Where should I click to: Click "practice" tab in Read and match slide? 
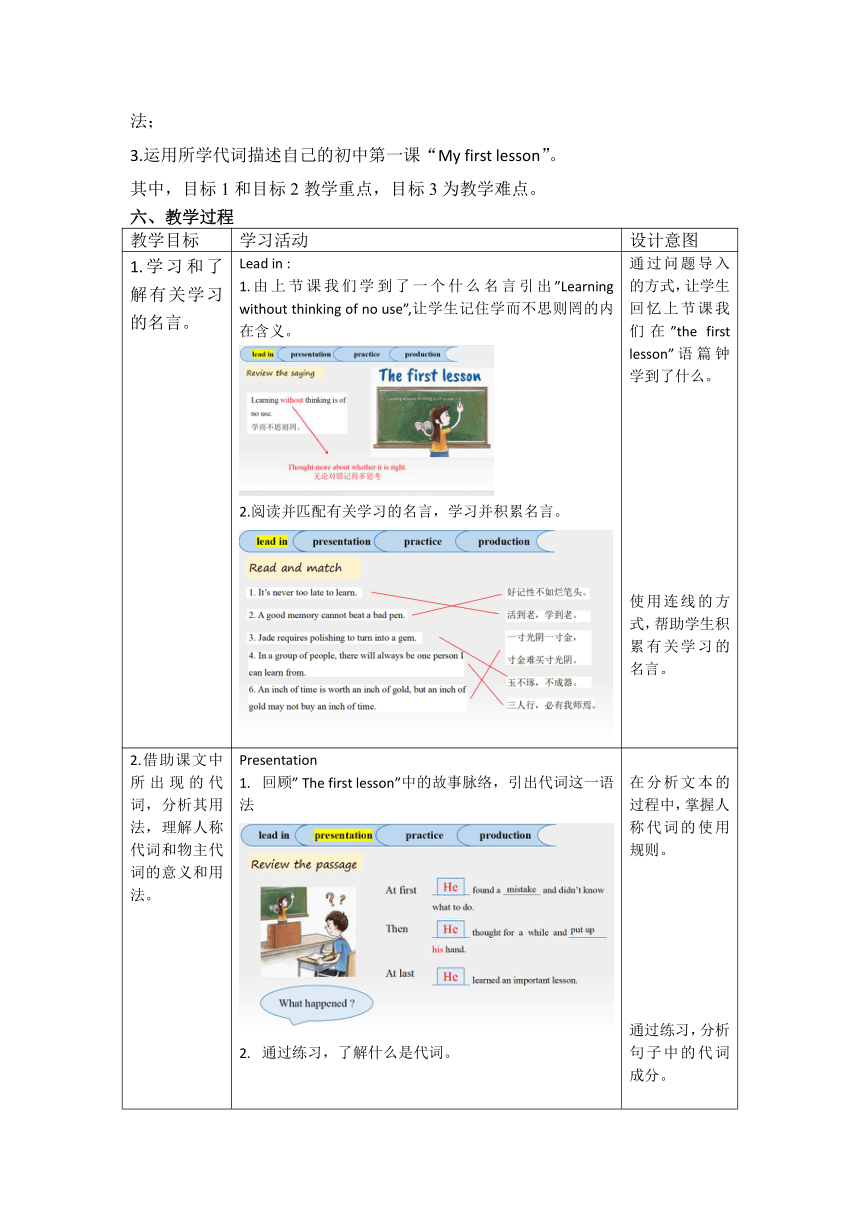(423, 542)
